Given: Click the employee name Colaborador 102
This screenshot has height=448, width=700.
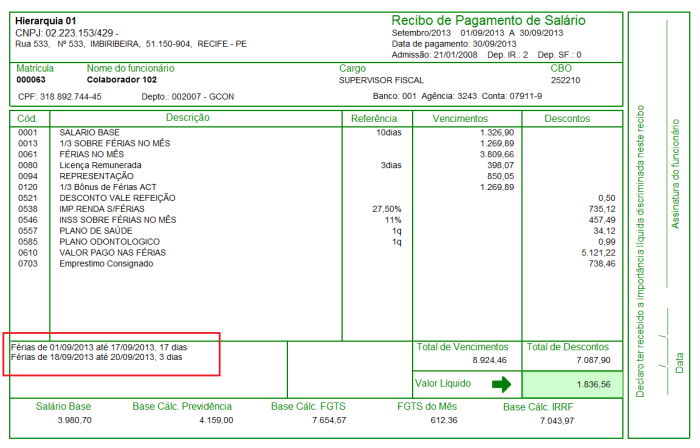Looking at the screenshot, I should tap(122, 78).
